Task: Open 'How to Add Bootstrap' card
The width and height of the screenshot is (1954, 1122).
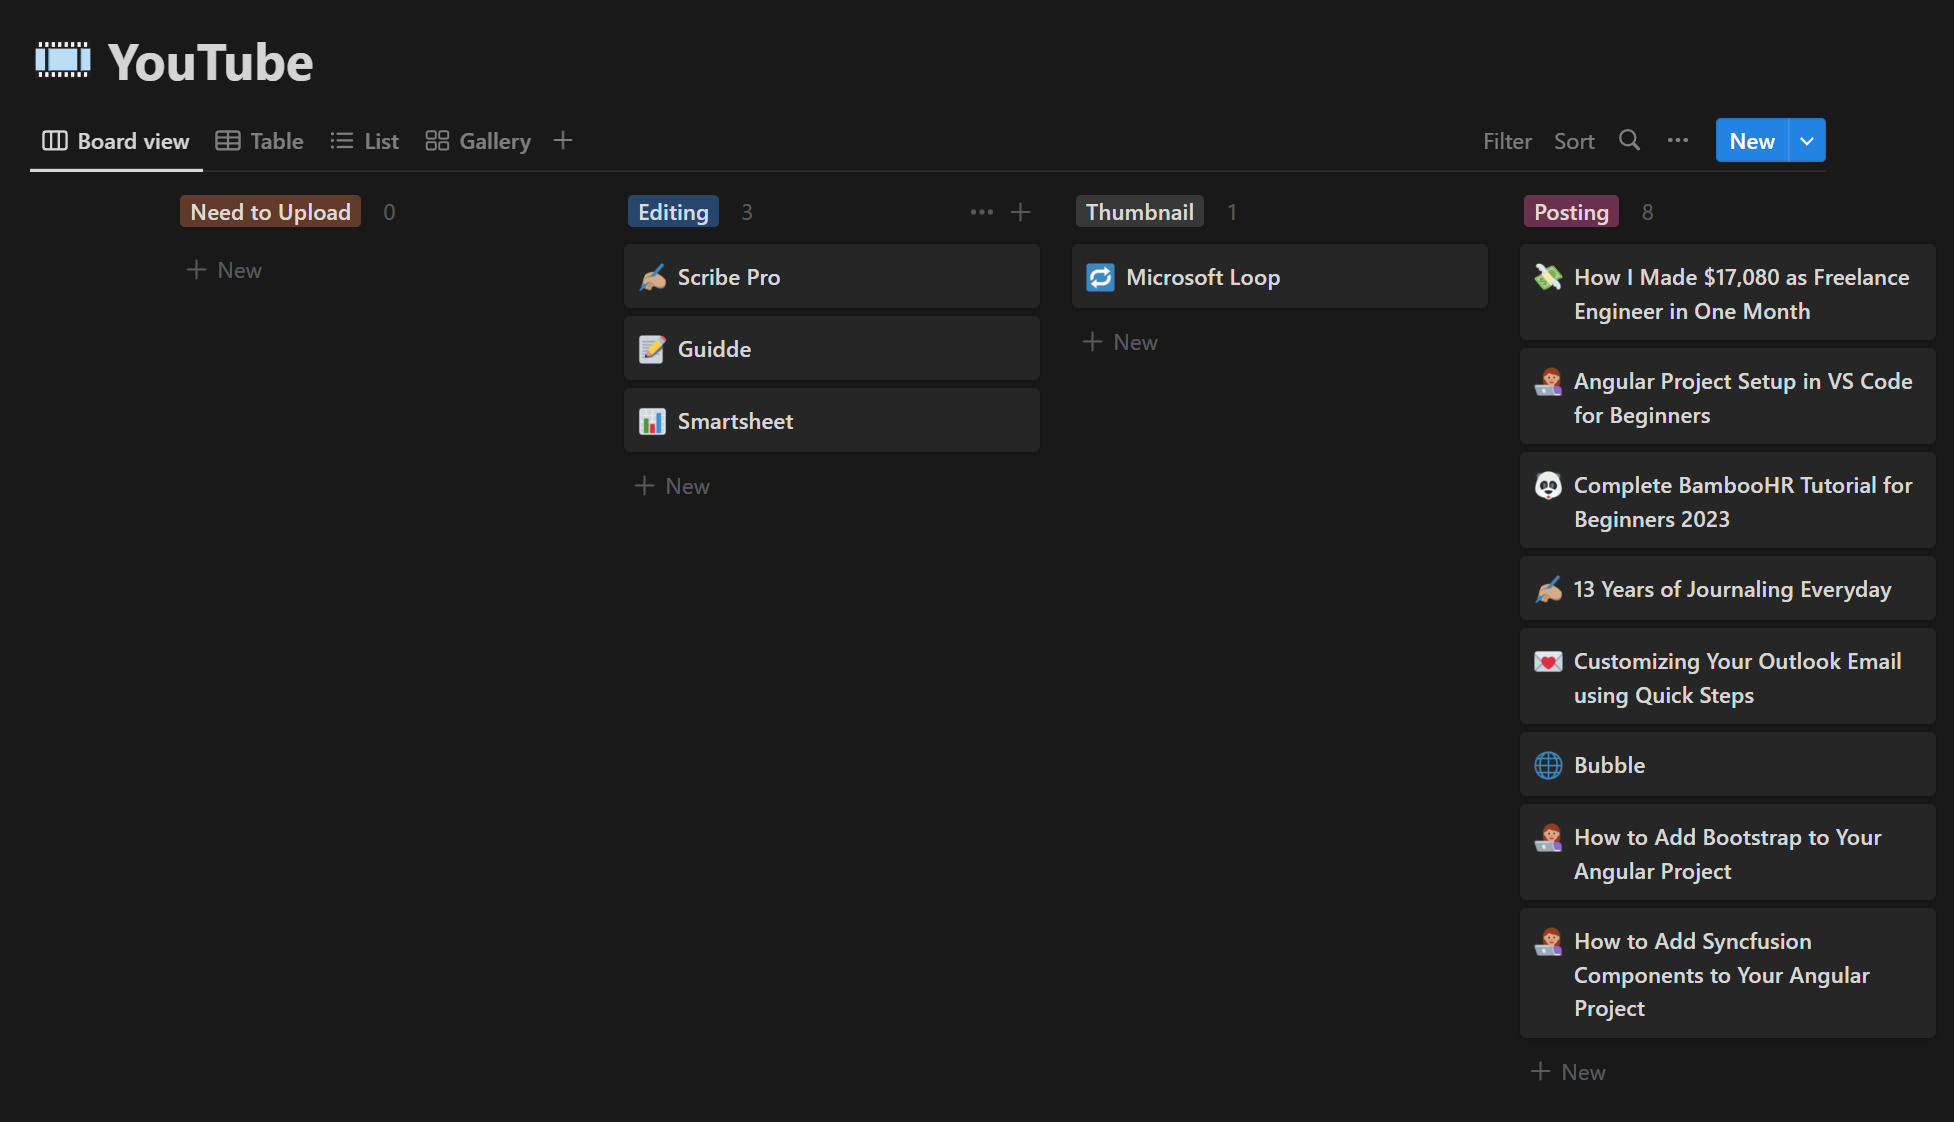Action: pyautogui.click(x=1728, y=853)
